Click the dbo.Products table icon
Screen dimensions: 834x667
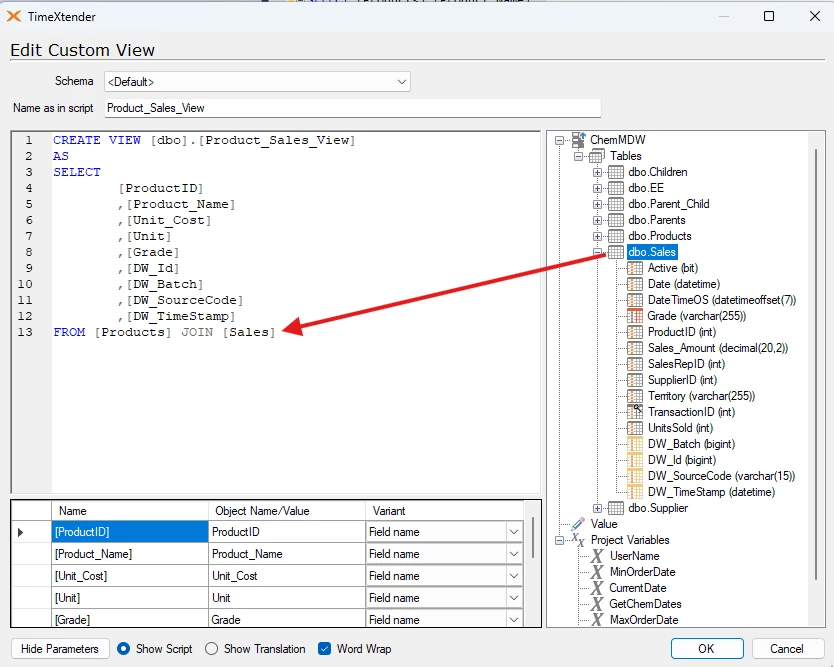tap(616, 236)
